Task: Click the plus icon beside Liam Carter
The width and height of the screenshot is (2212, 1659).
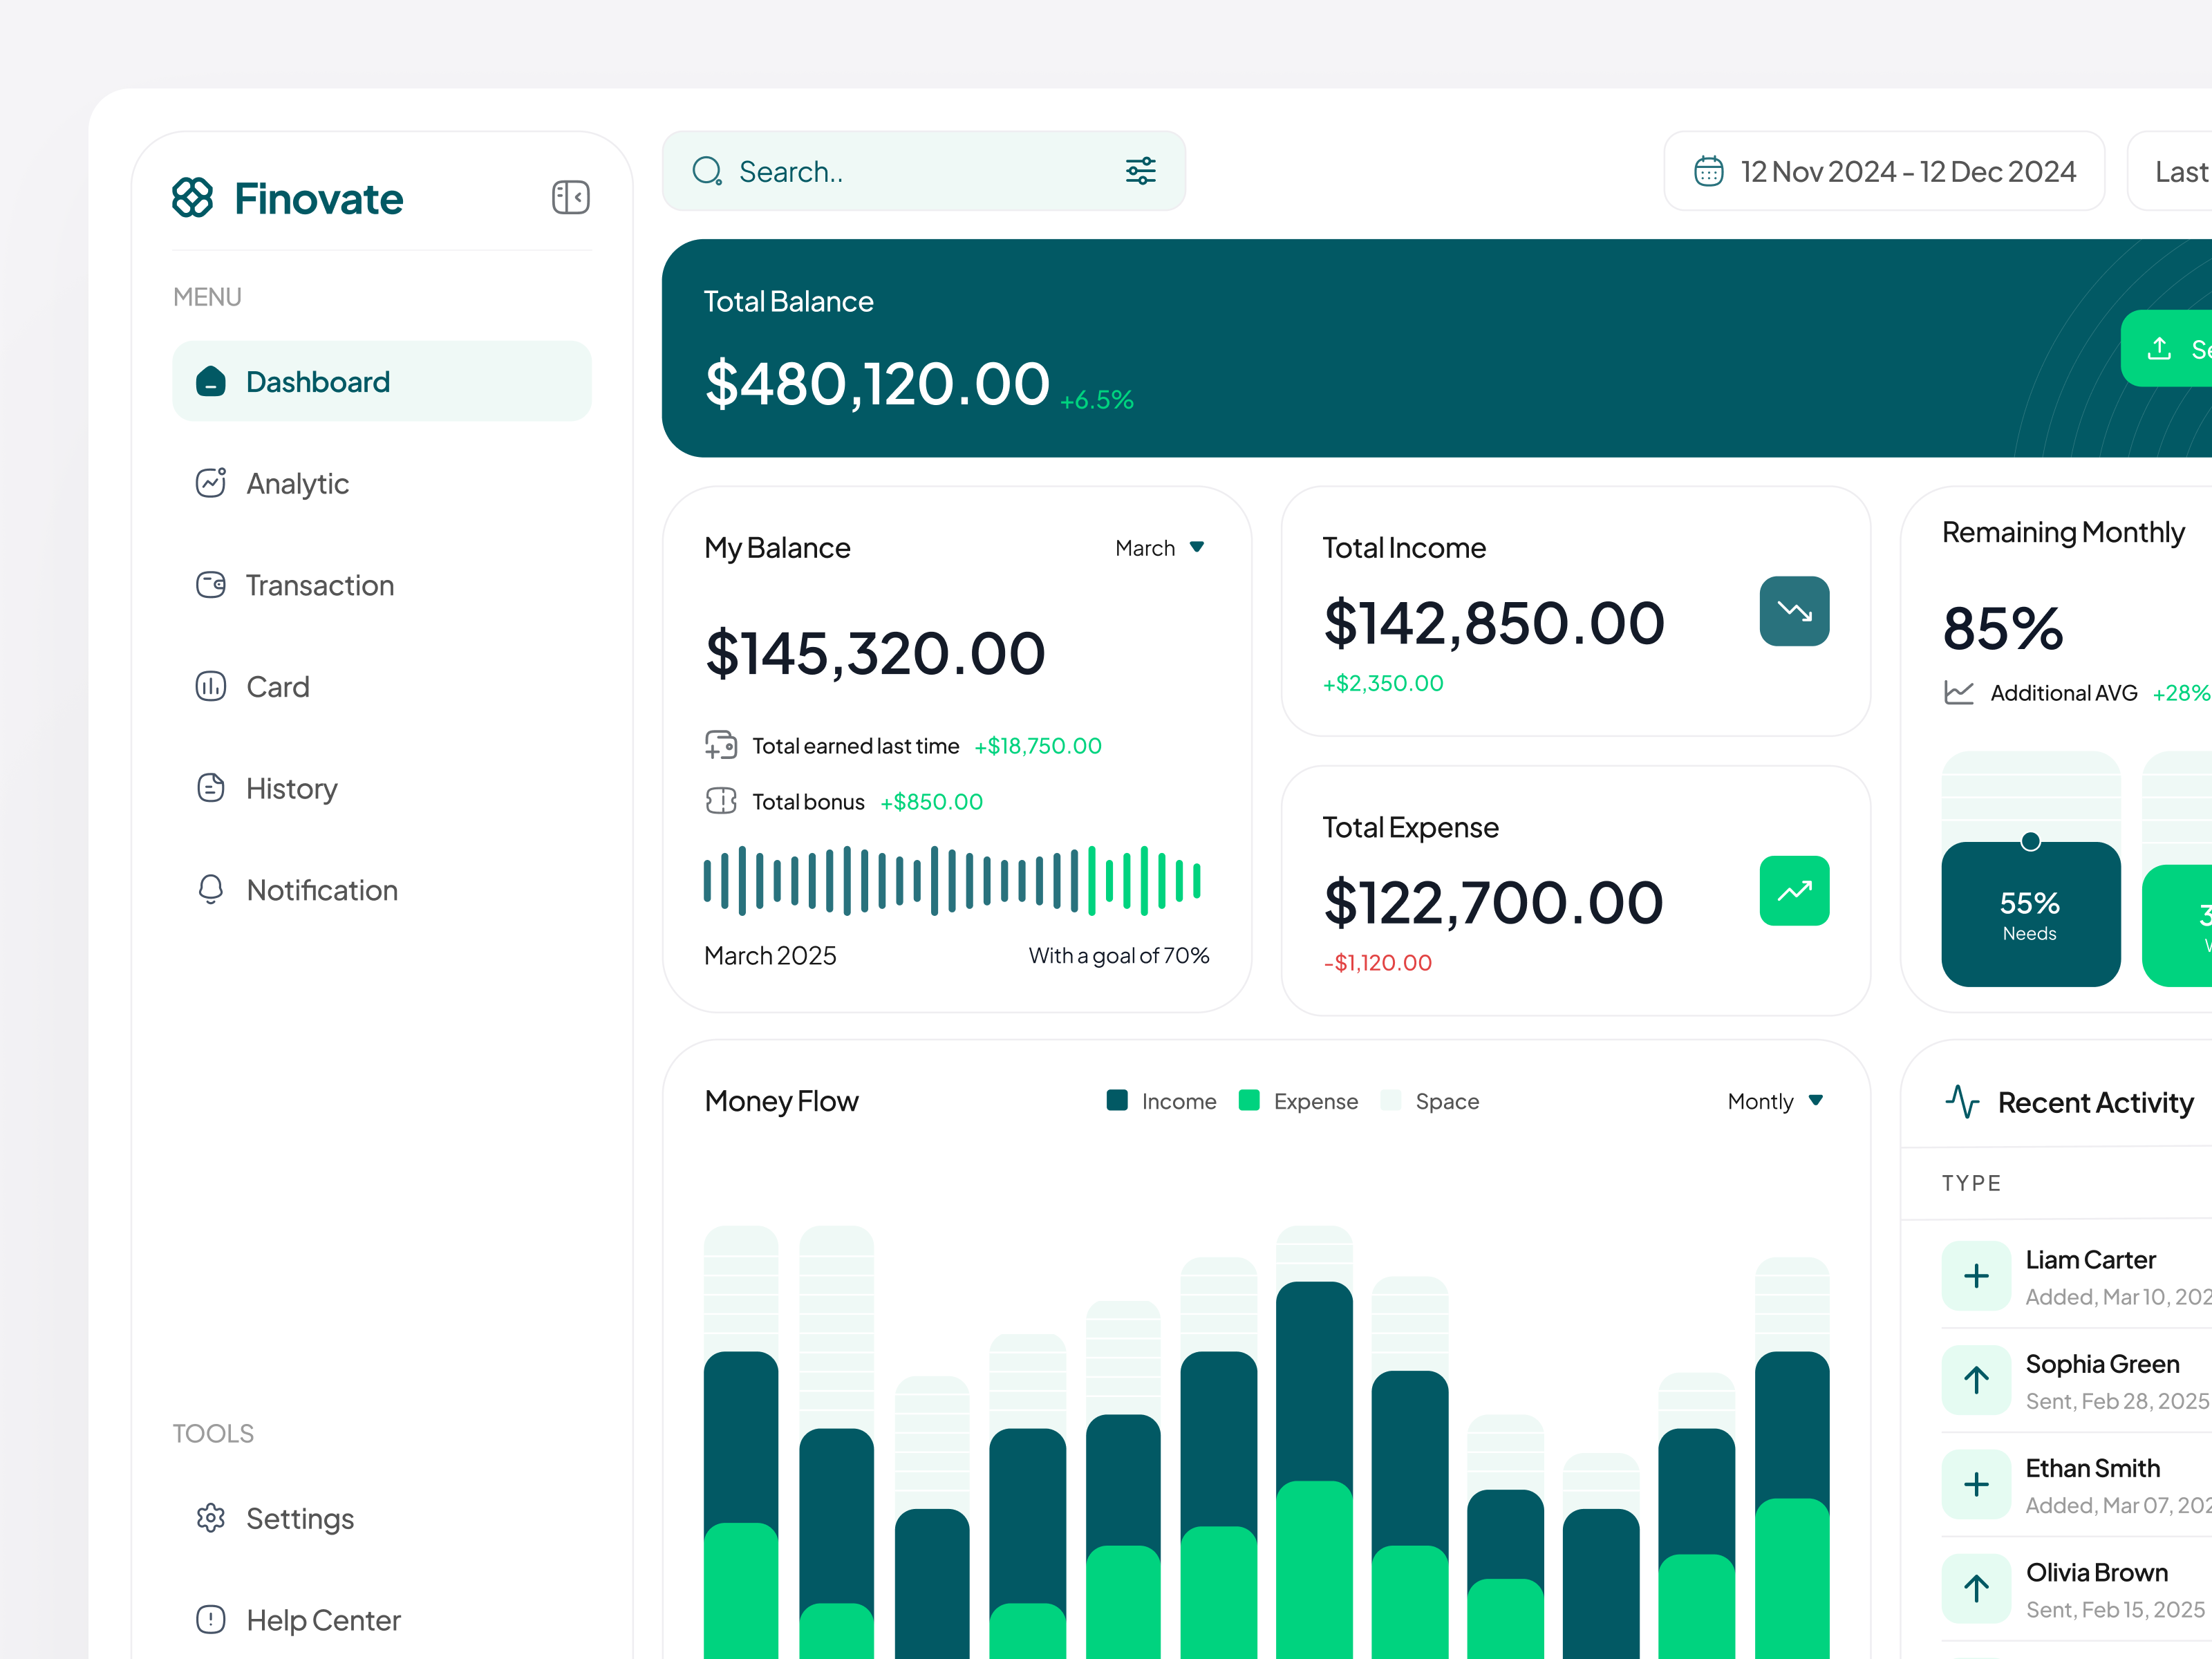Action: click(x=1976, y=1276)
